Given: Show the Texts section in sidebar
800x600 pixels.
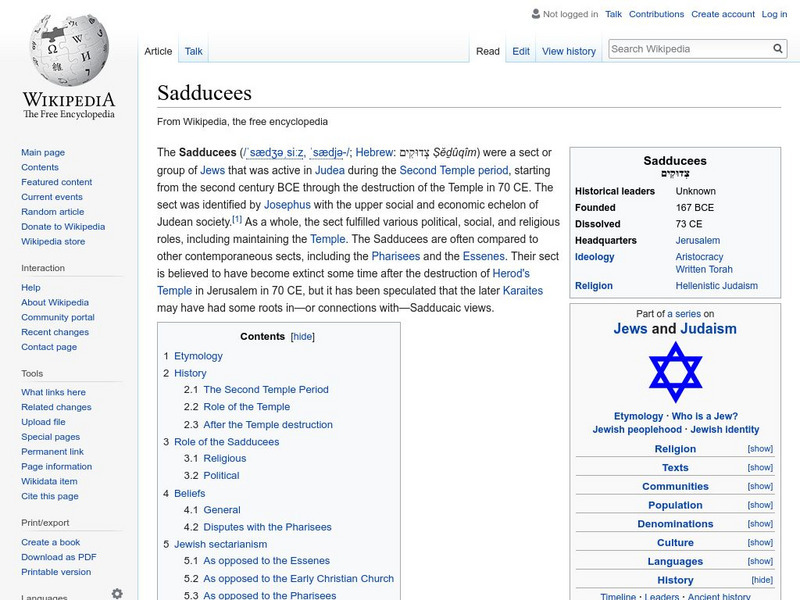Looking at the screenshot, I should pyautogui.click(x=760, y=467).
